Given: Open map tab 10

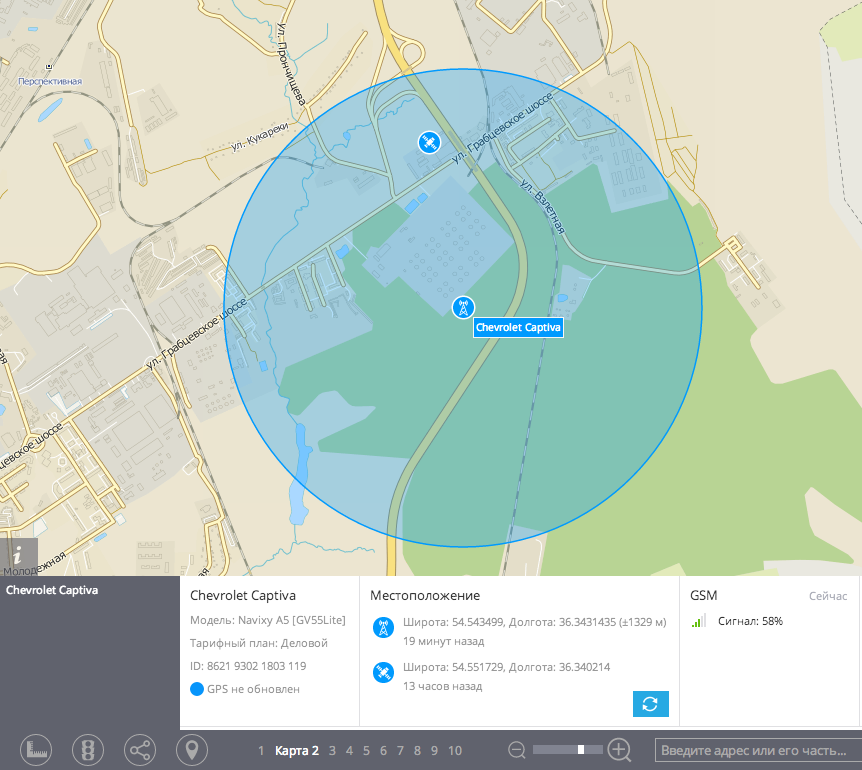Looking at the screenshot, I should click(x=455, y=750).
